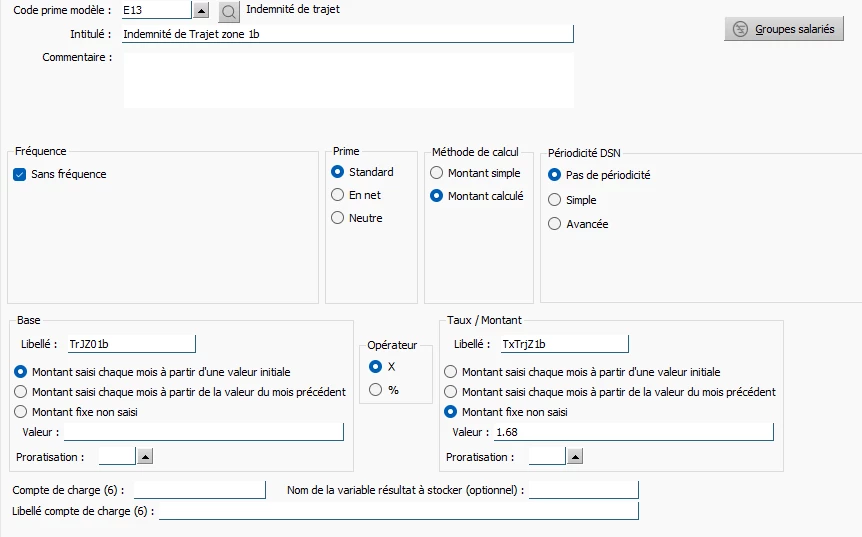The height and width of the screenshot is (537, 862).
Task: Click the Intitulé text field
Action: [x=346, y=34]
